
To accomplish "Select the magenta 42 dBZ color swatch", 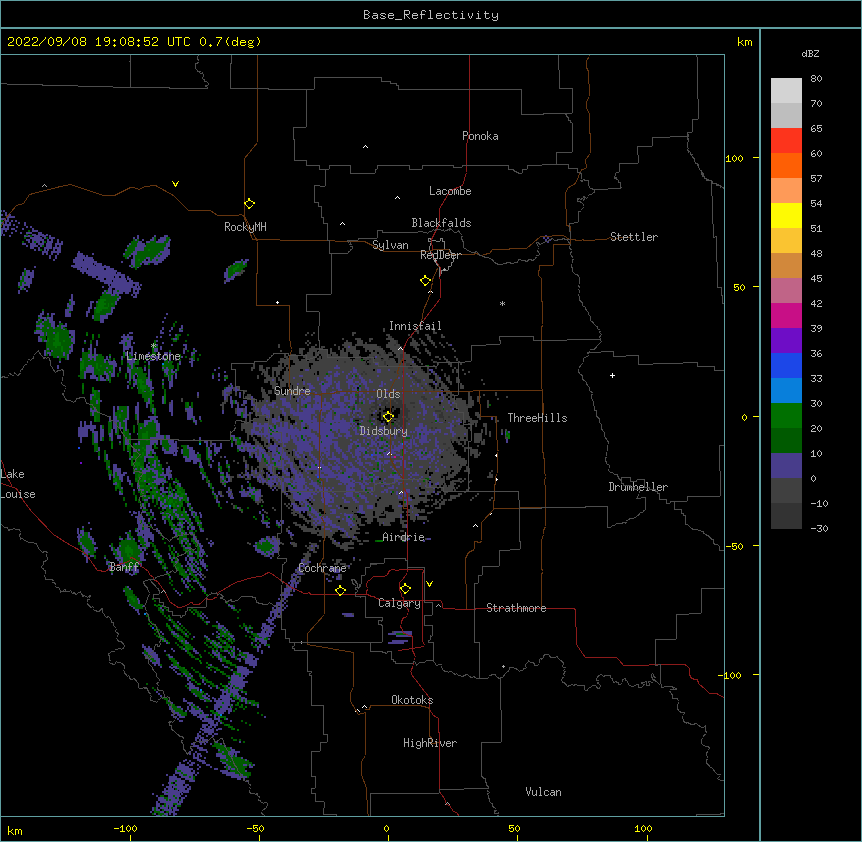I will (786, 315).
